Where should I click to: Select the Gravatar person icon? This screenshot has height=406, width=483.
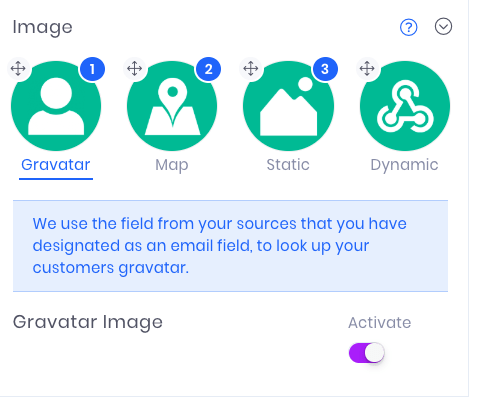point(56,106)
